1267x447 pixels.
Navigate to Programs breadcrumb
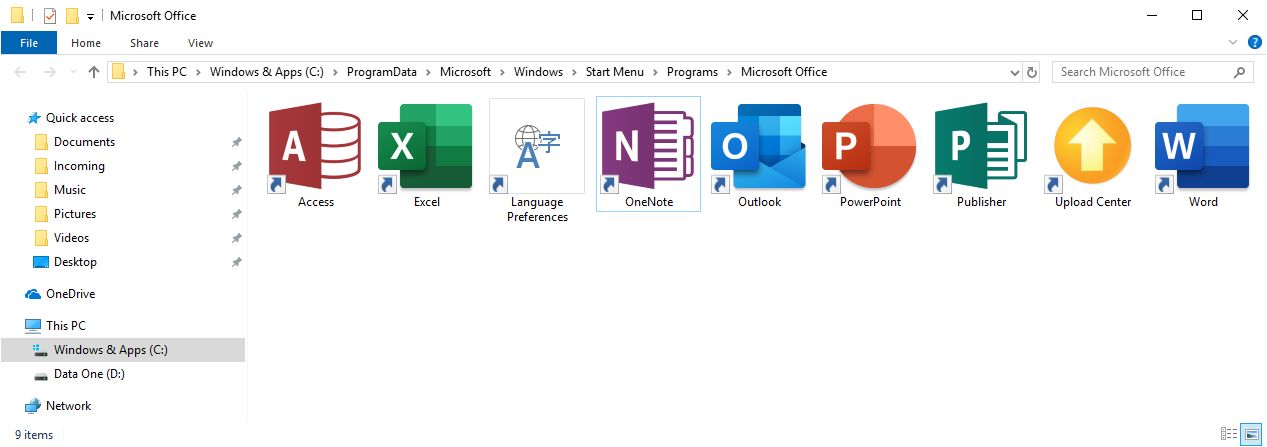[x=692, y=72]
